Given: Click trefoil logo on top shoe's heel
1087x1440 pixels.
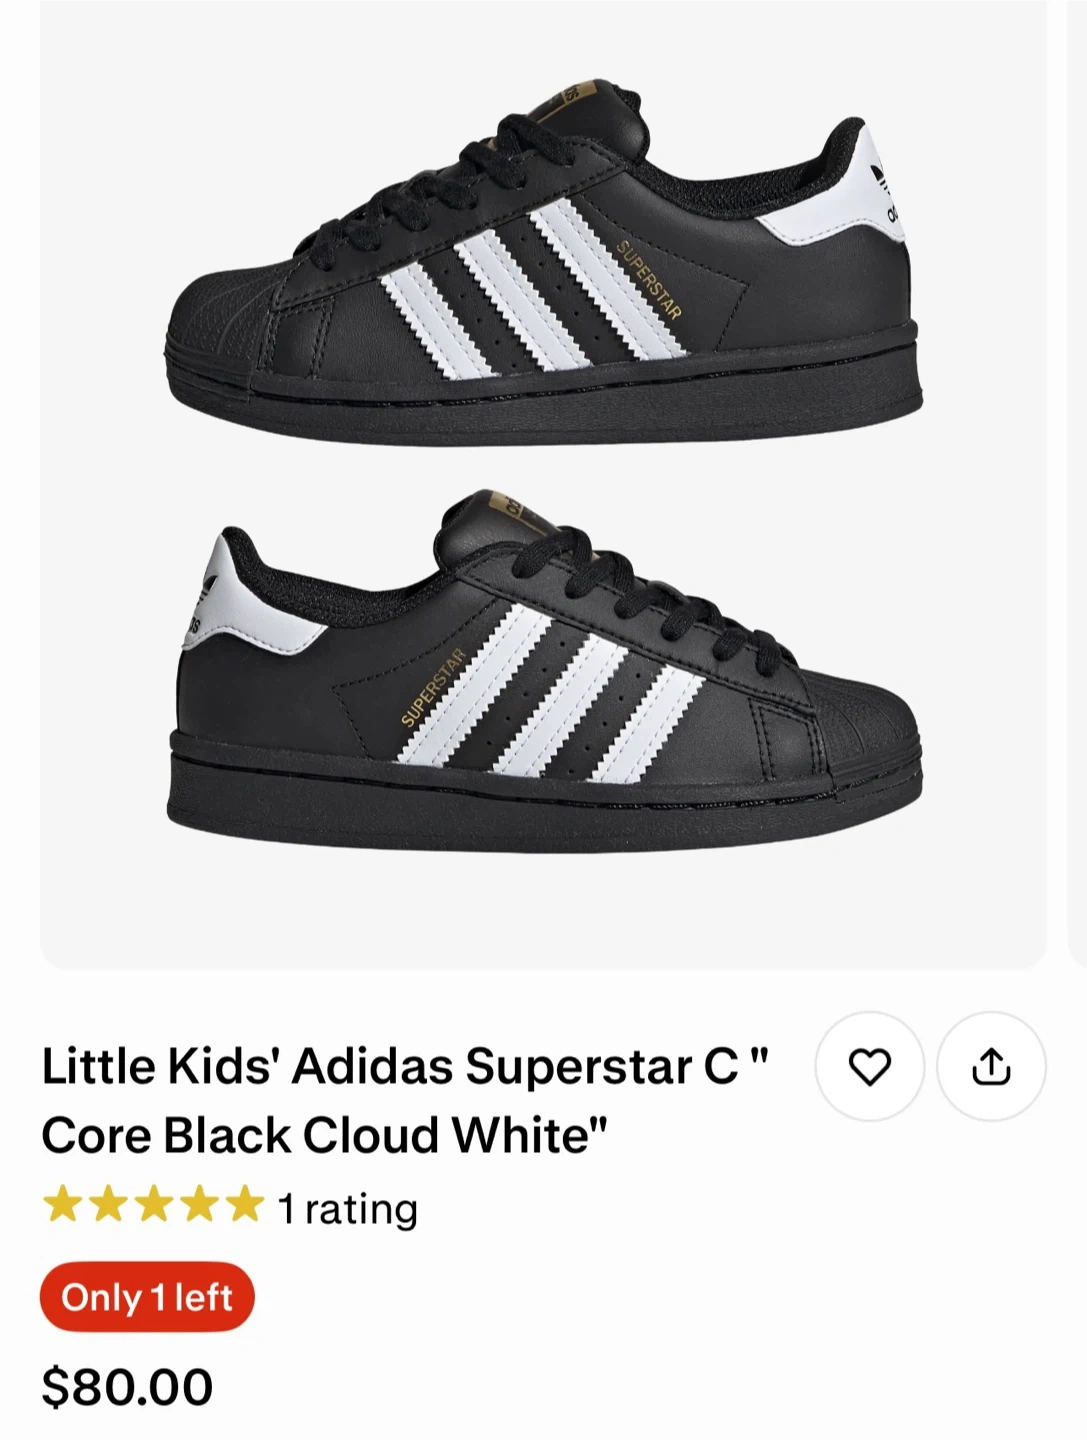Looking at the screenshot, I should point(881,177).
